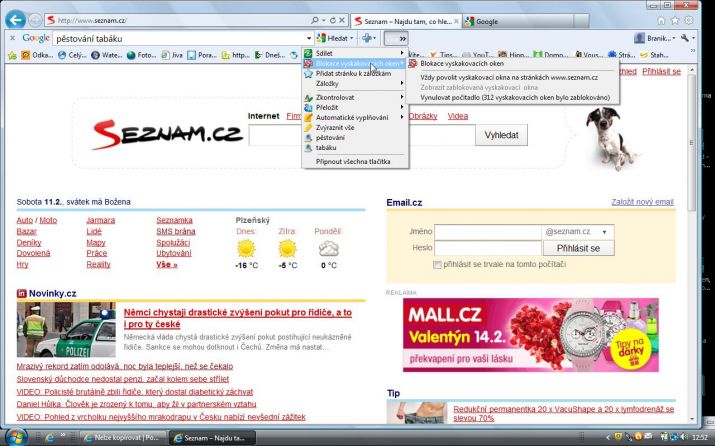Switch to Nelze kopírovat taskbar window

(121, 438)
